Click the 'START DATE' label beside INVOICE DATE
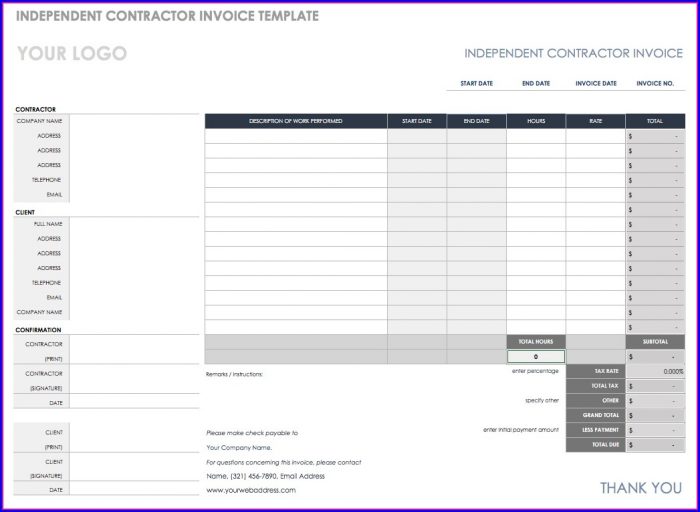This screenshot has width=700, height=512. [476, 83]
